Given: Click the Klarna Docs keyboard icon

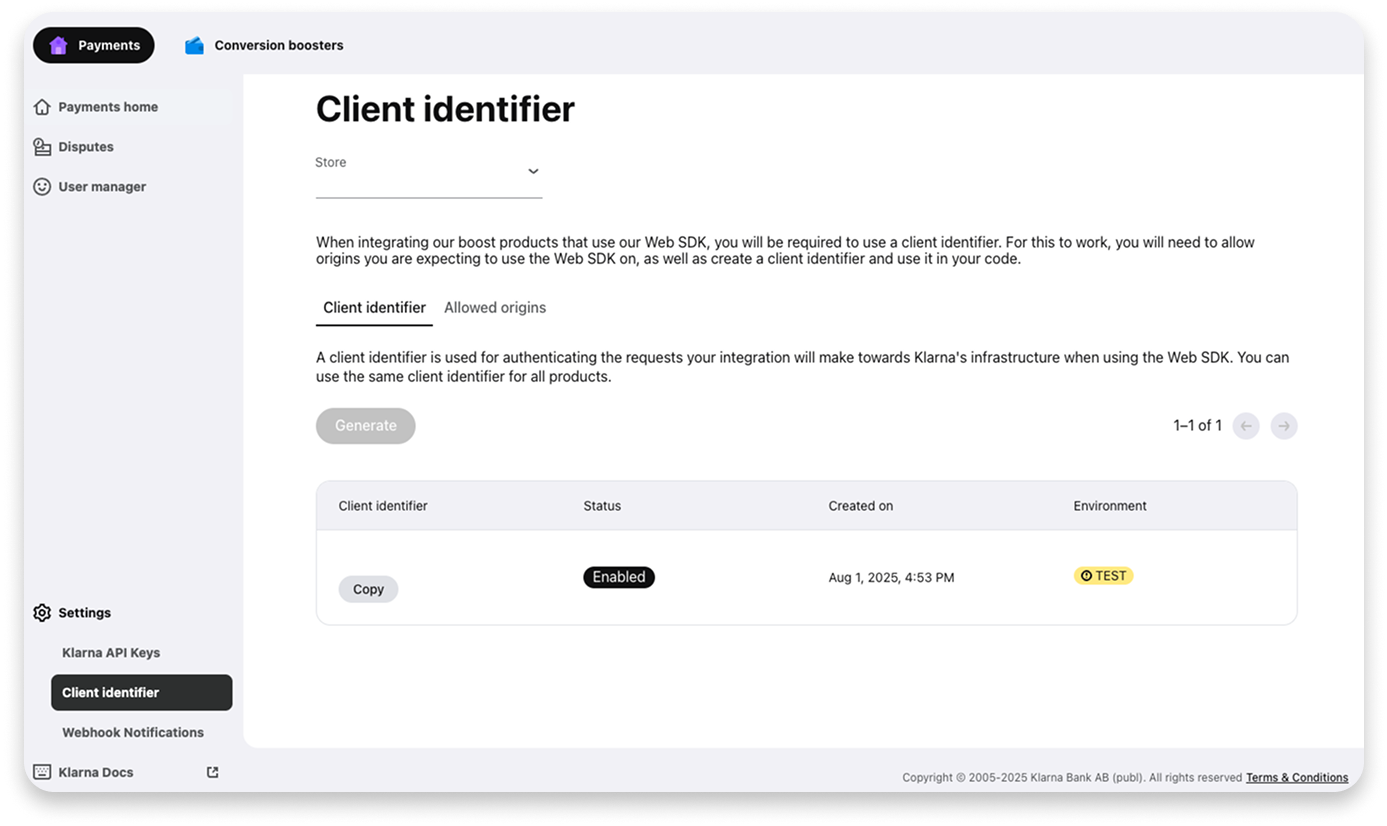Looking at the screenshot, I should pos(42,772).
